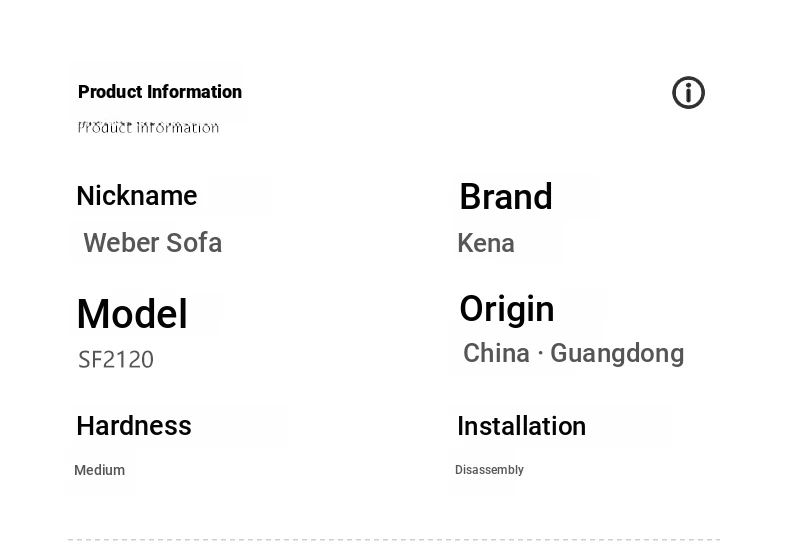Click the faded subtitle under the heading

click(148, 127)
